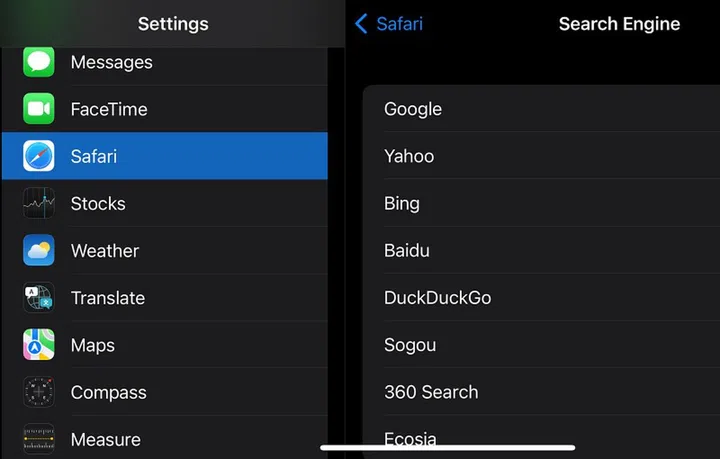The width and height of the screenshot is (720, 459).
Task: Tap the FaceTime camera icon
Action: coord(39,109)
